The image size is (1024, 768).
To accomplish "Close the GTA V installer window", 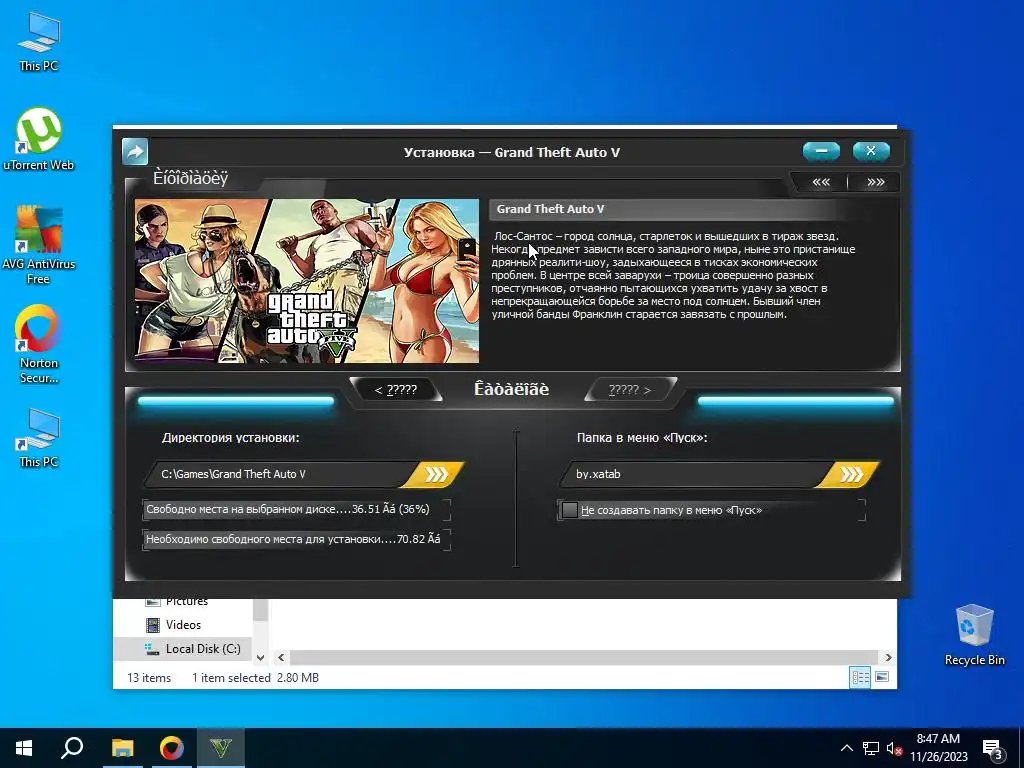I will (871, 151).
